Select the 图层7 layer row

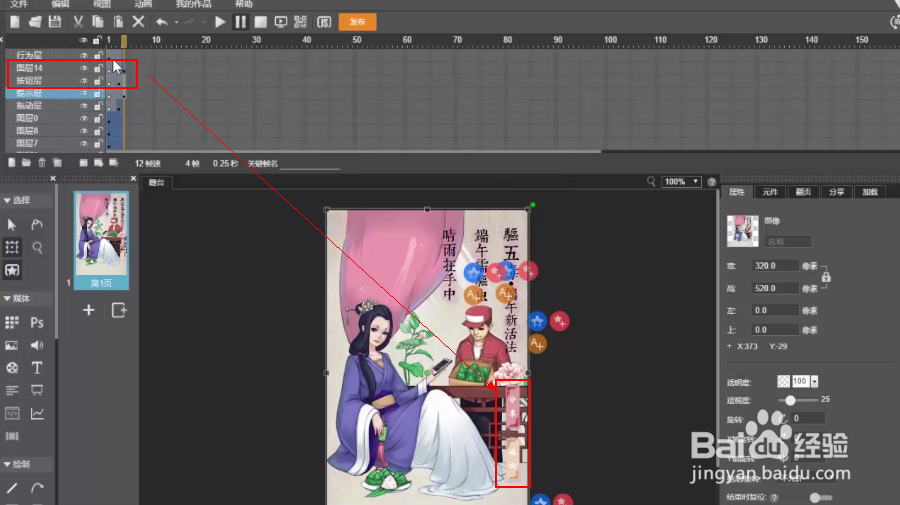tap(55, 143)
